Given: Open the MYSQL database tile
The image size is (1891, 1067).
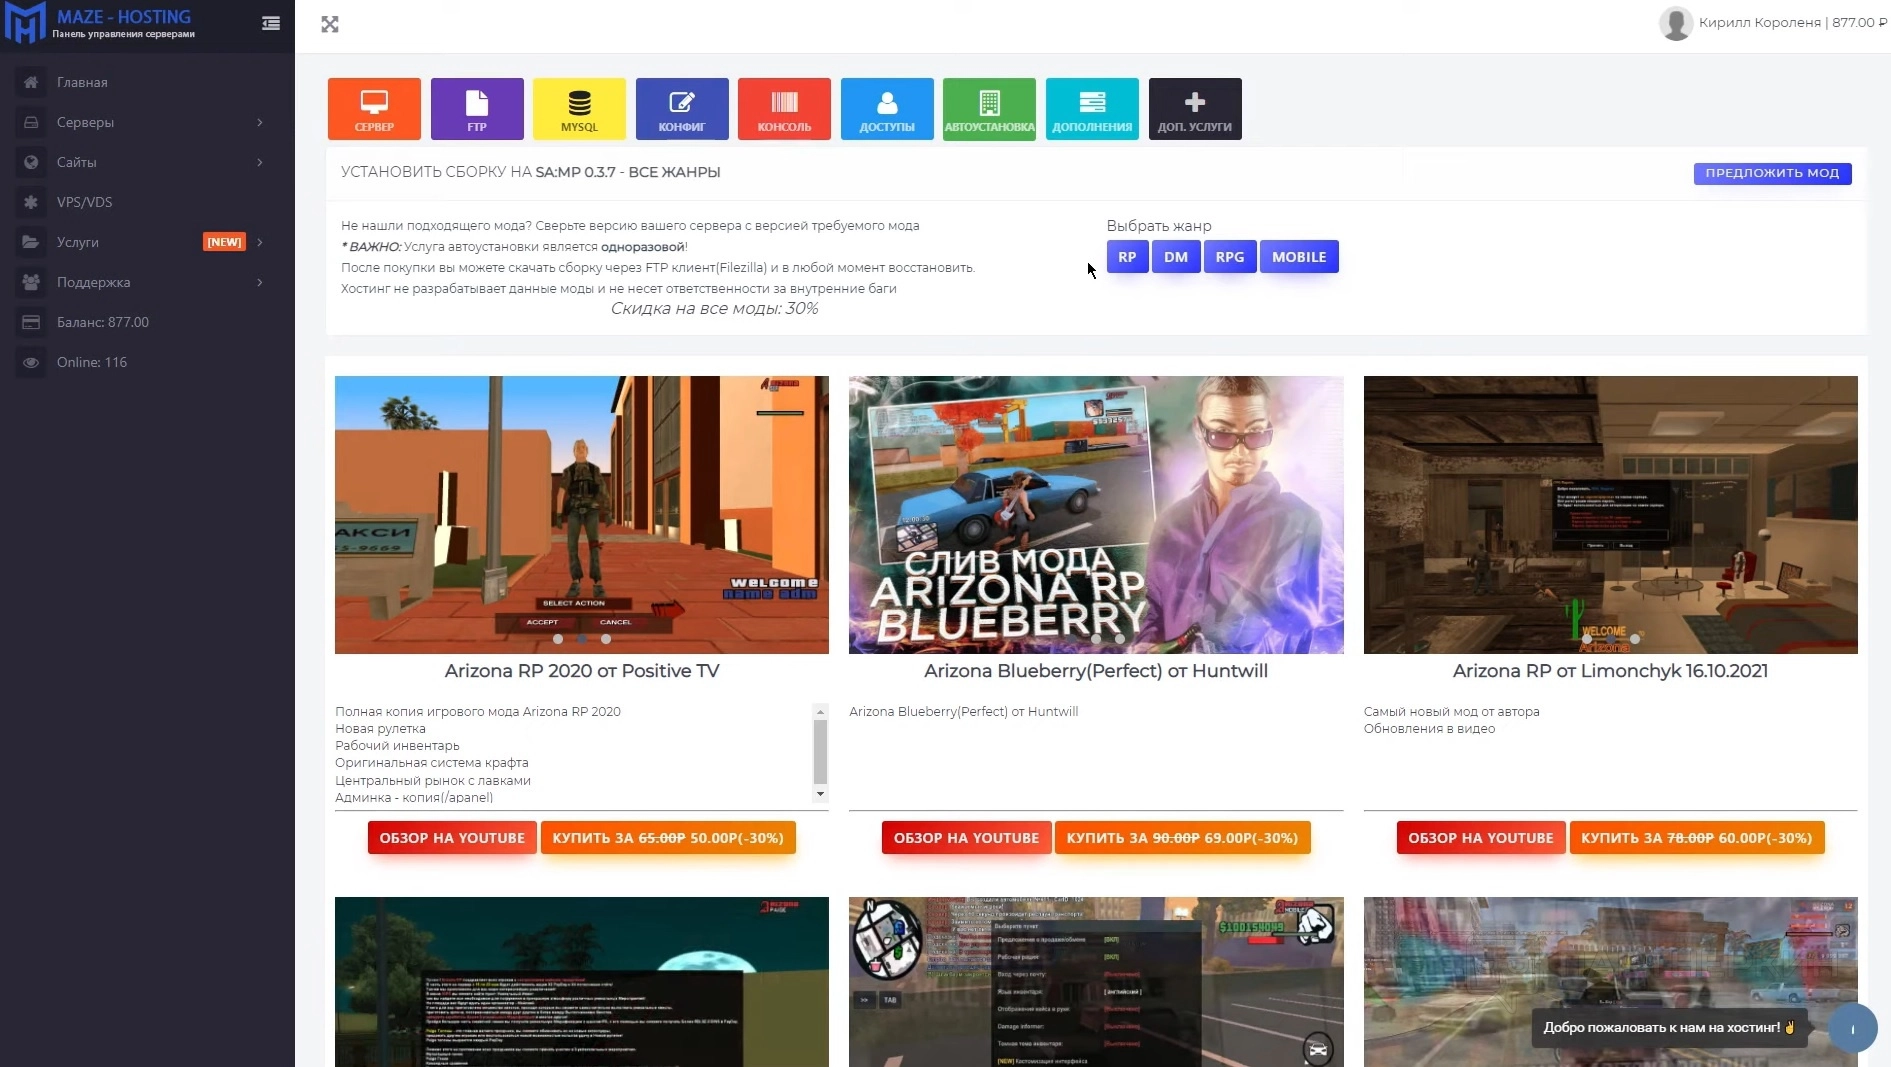Looking at the screenshot, I should pyautogui.click(x=579, y=109).
